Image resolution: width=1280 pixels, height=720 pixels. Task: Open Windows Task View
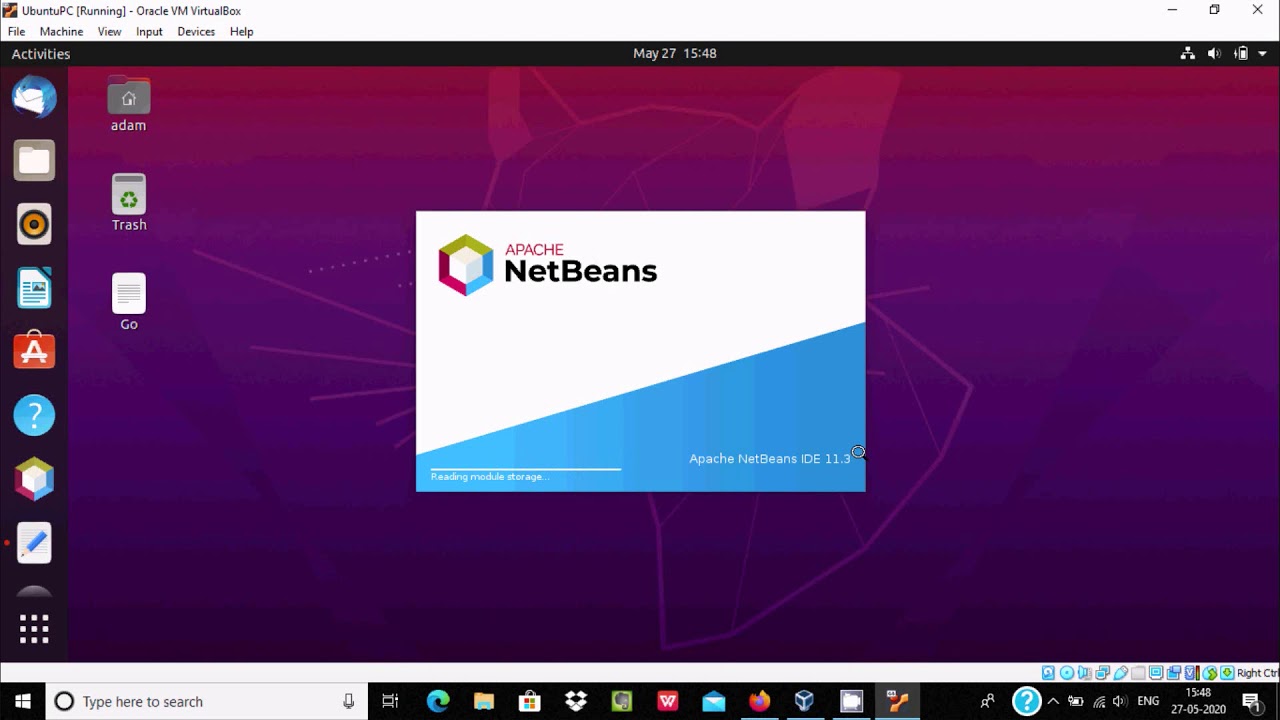(391, 701)
